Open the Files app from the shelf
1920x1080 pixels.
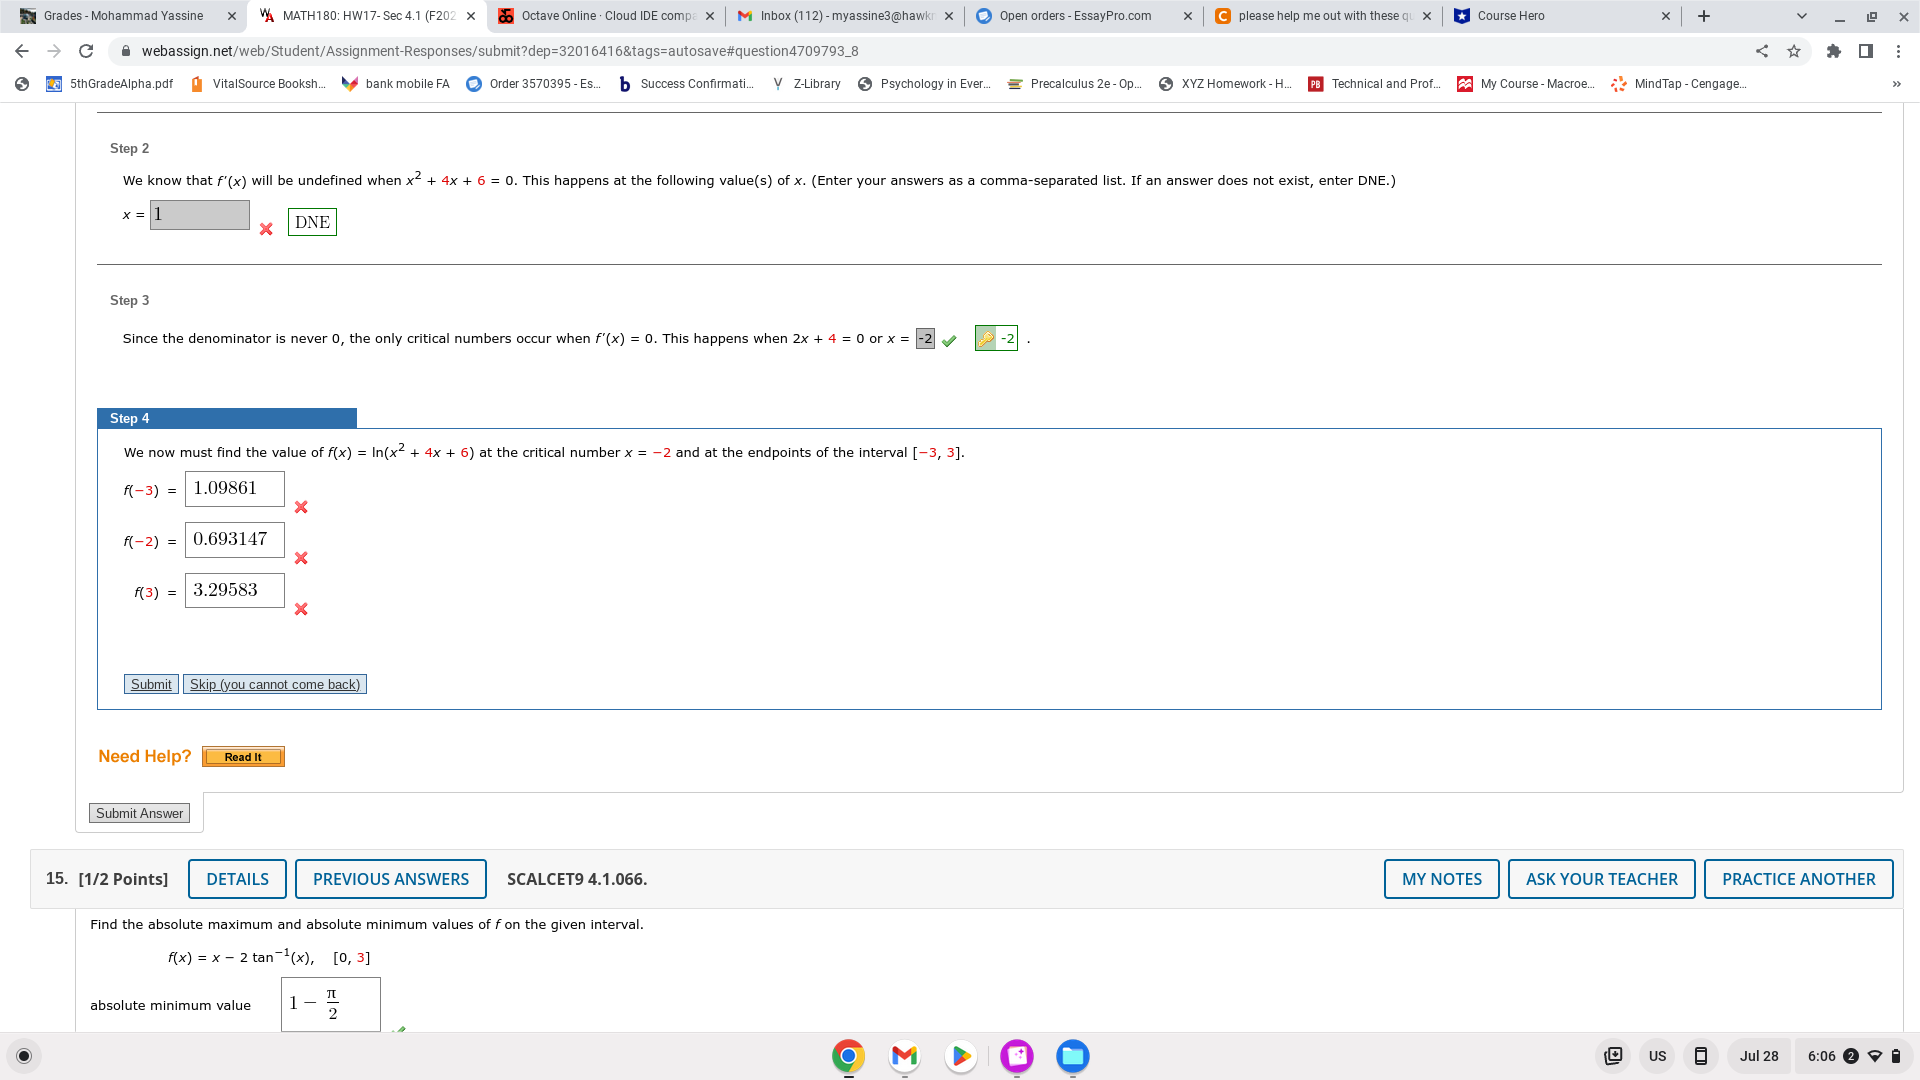1072,1056
